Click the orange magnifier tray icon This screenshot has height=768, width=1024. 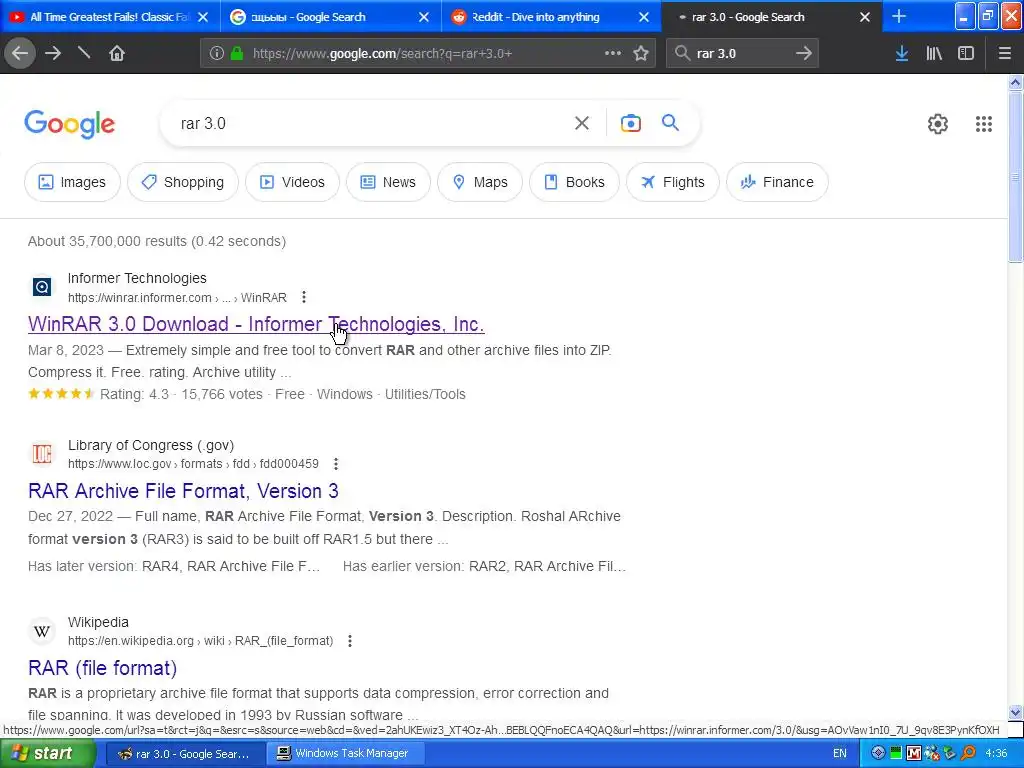pos(968,754)
